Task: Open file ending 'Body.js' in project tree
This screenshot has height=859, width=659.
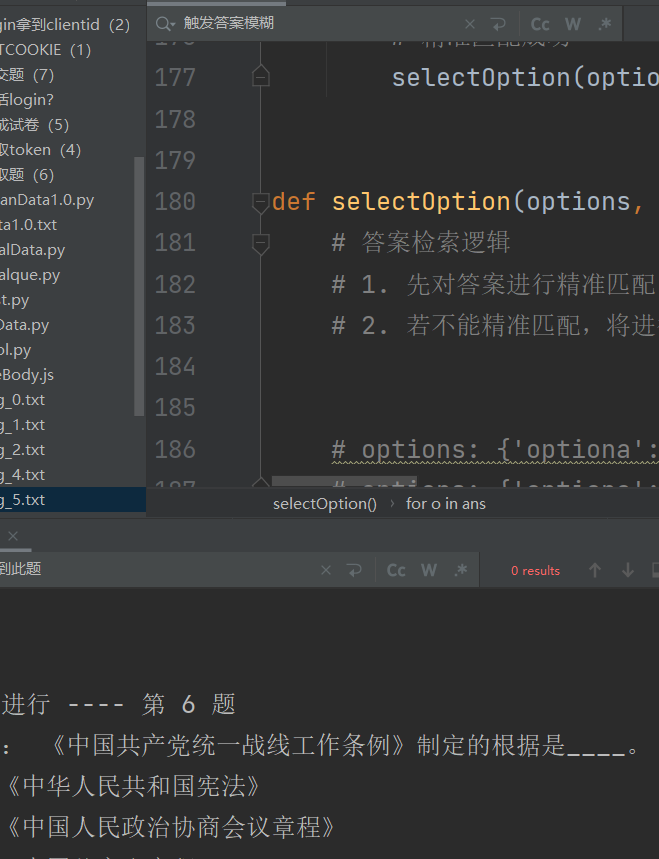Action: pos(27,375)
